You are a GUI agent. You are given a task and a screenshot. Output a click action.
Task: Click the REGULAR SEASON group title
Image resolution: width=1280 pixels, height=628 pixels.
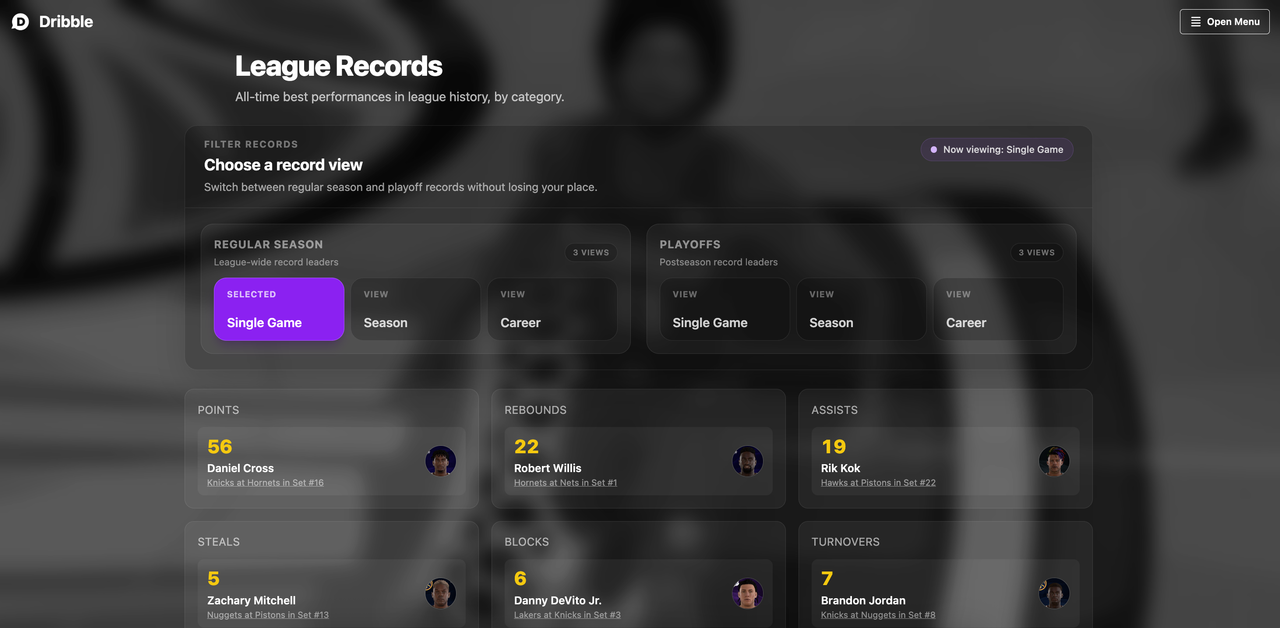pos(268,244)
